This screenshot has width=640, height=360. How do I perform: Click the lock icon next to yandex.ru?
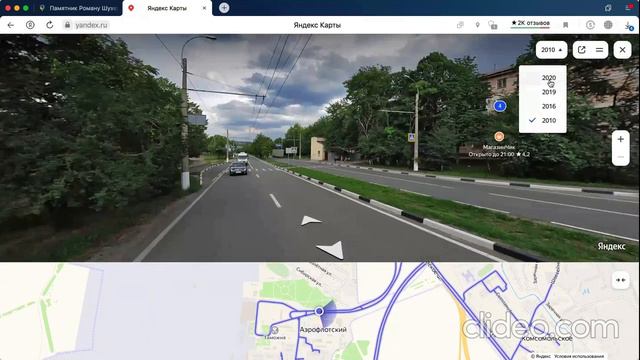point(67,25)
